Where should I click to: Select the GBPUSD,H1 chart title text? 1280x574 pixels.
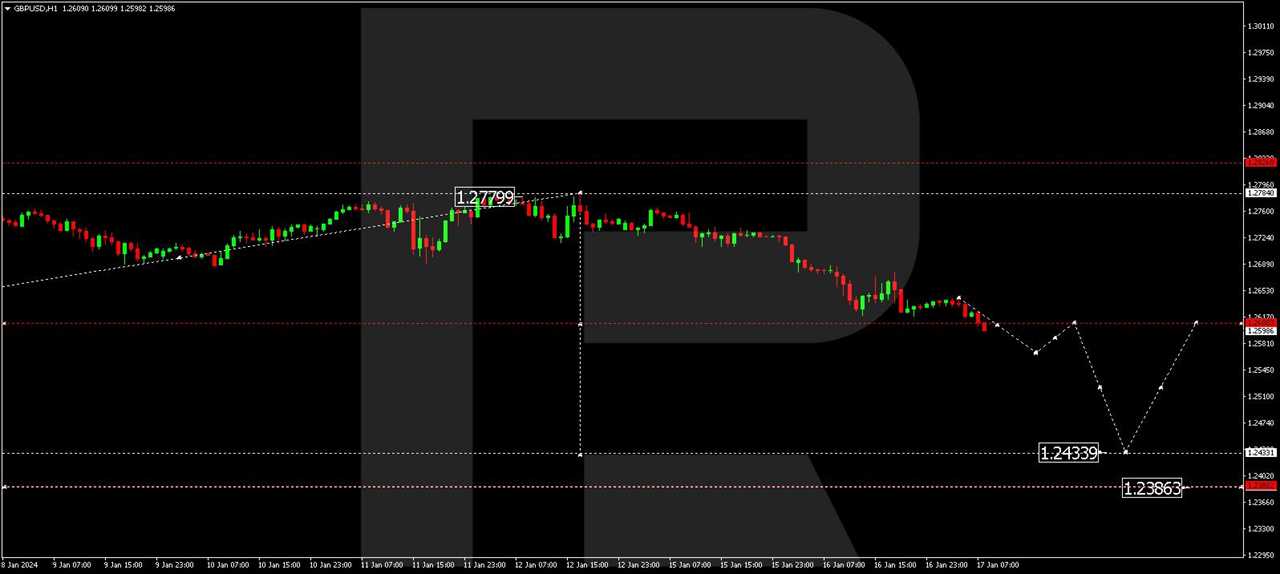coord(36,9)
